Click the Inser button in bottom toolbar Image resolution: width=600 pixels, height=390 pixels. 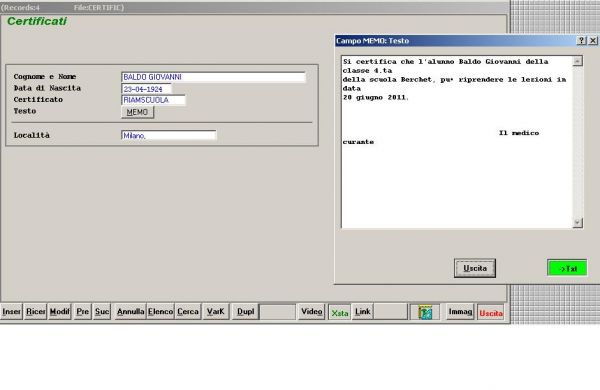click(x=11, y=312)
